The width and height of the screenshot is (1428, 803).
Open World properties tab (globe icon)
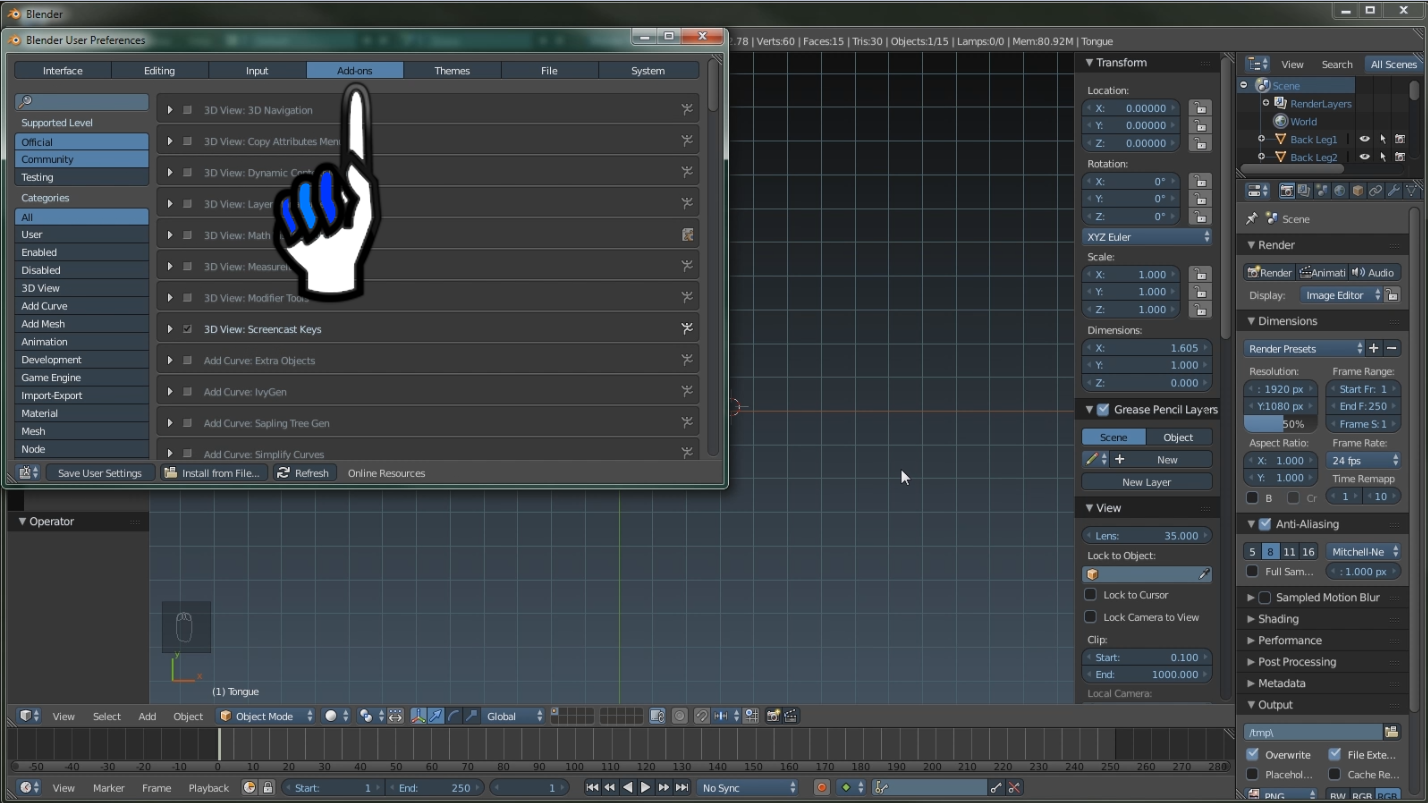coord(1339,190)
